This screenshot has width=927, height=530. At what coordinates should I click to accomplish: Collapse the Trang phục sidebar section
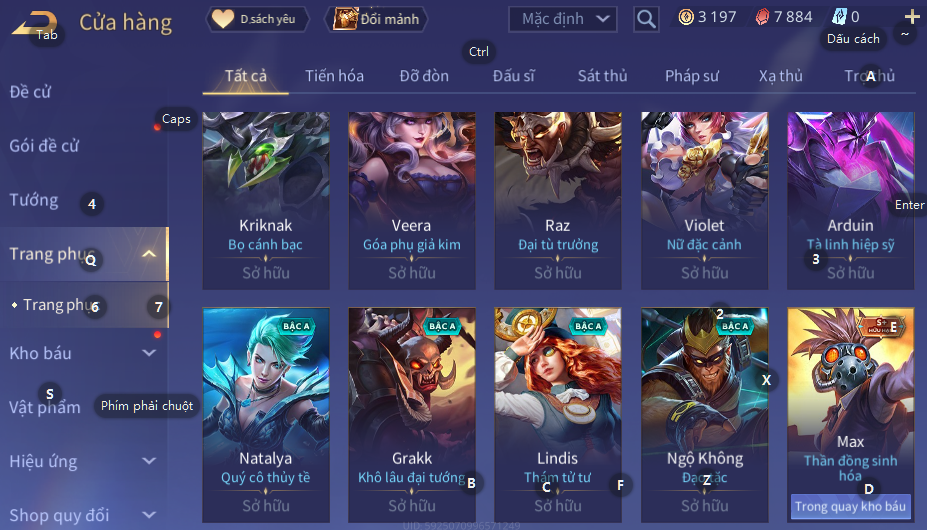click(x=149, y=254)
